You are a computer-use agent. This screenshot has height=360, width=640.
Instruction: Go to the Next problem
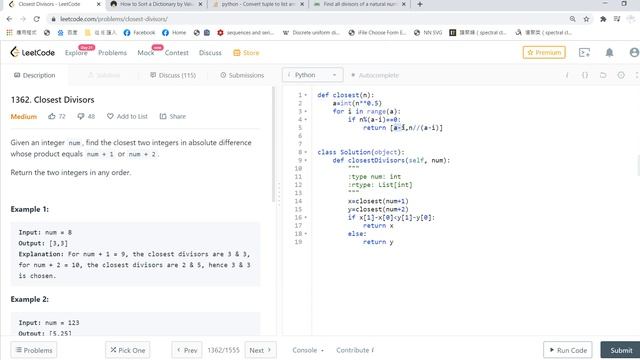(260, 350)
